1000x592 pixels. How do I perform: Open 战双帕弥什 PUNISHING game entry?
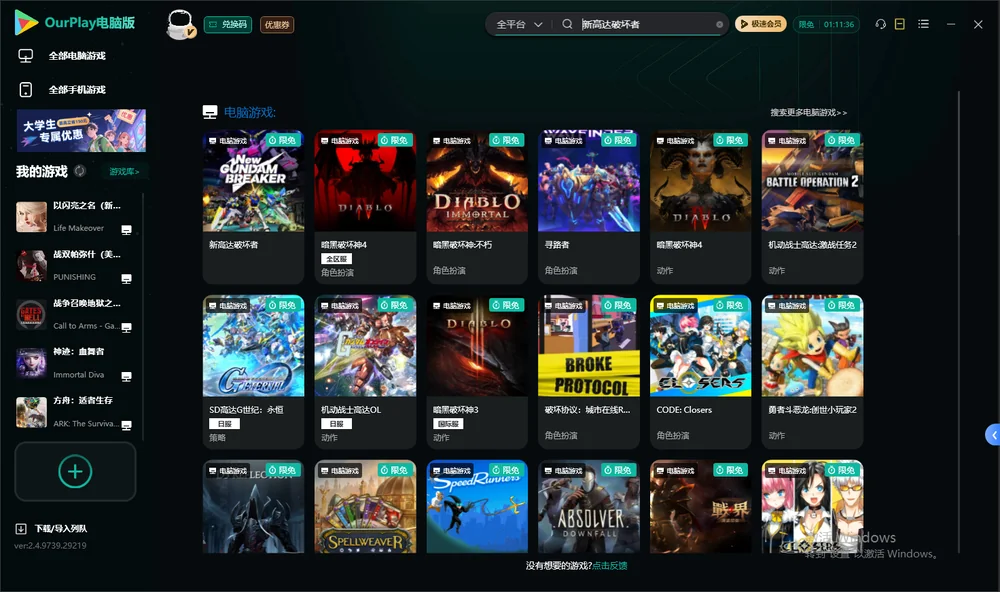click(x=74, y=265)
